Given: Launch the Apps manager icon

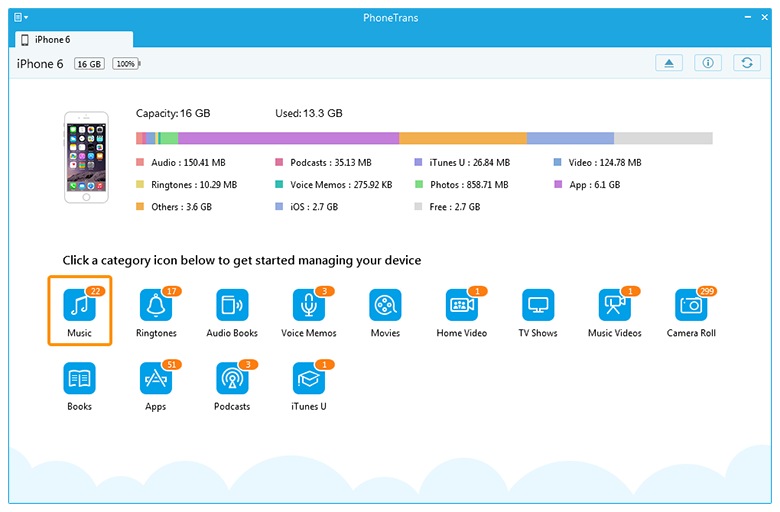Looking at the screenshot, I should (156, 379).
